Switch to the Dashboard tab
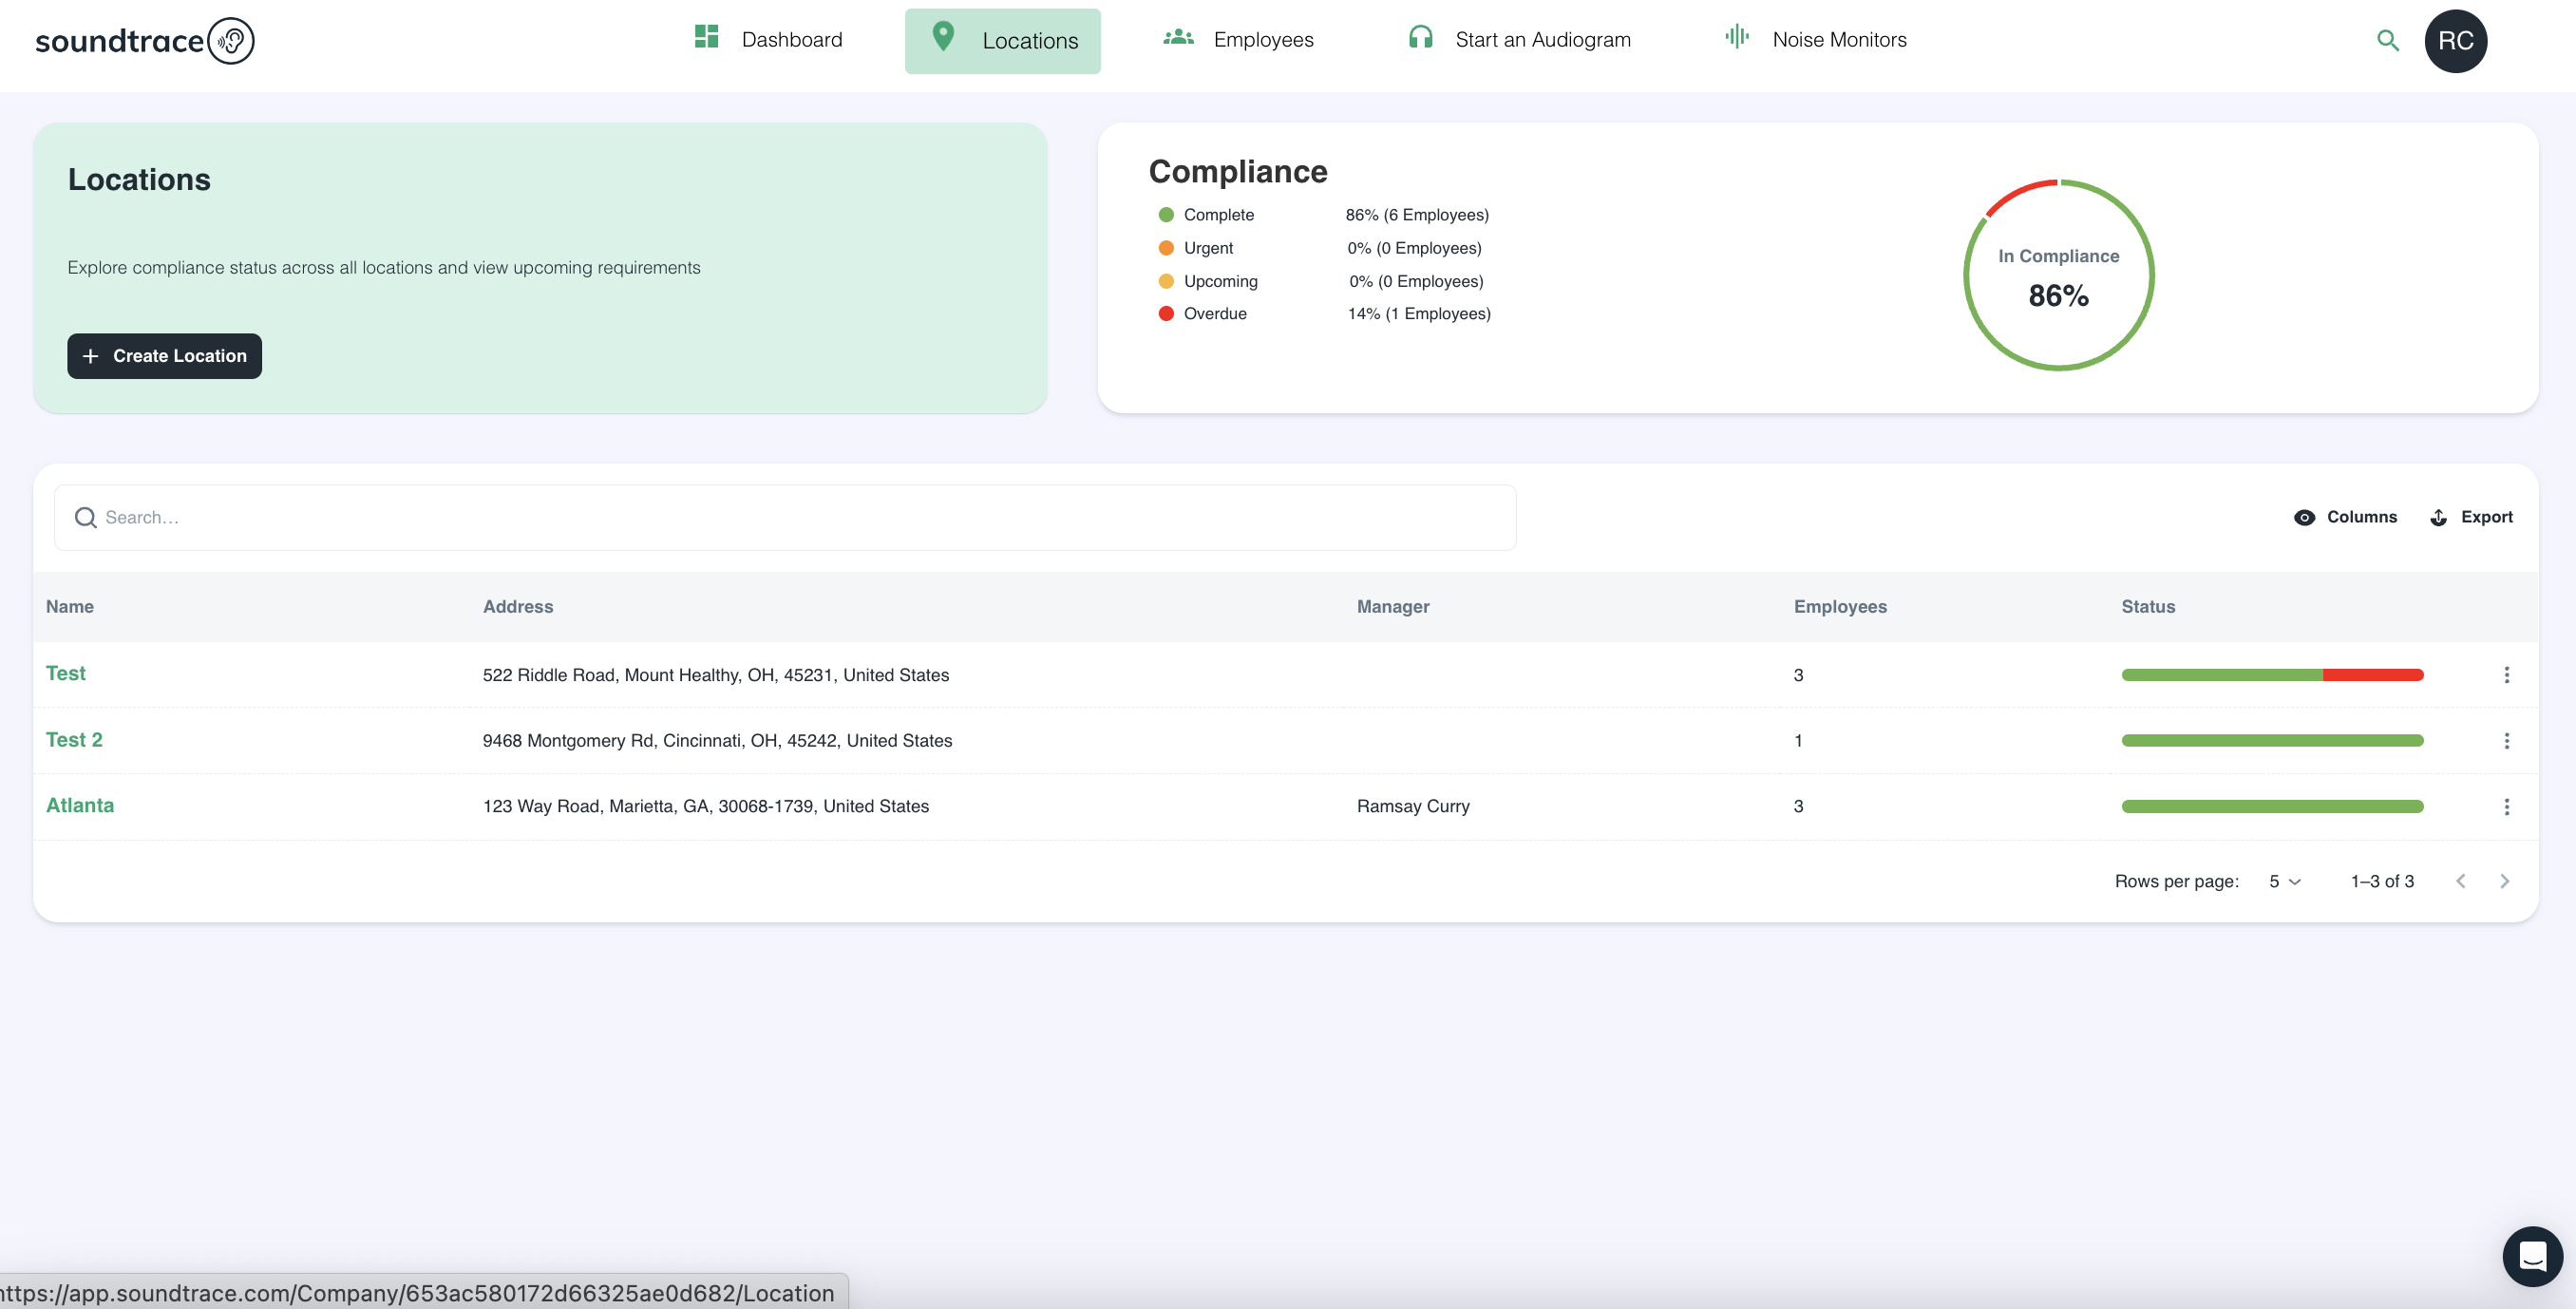This screenshot has height=1309, width=2576. pyautogui.click(x=768, y=40)
